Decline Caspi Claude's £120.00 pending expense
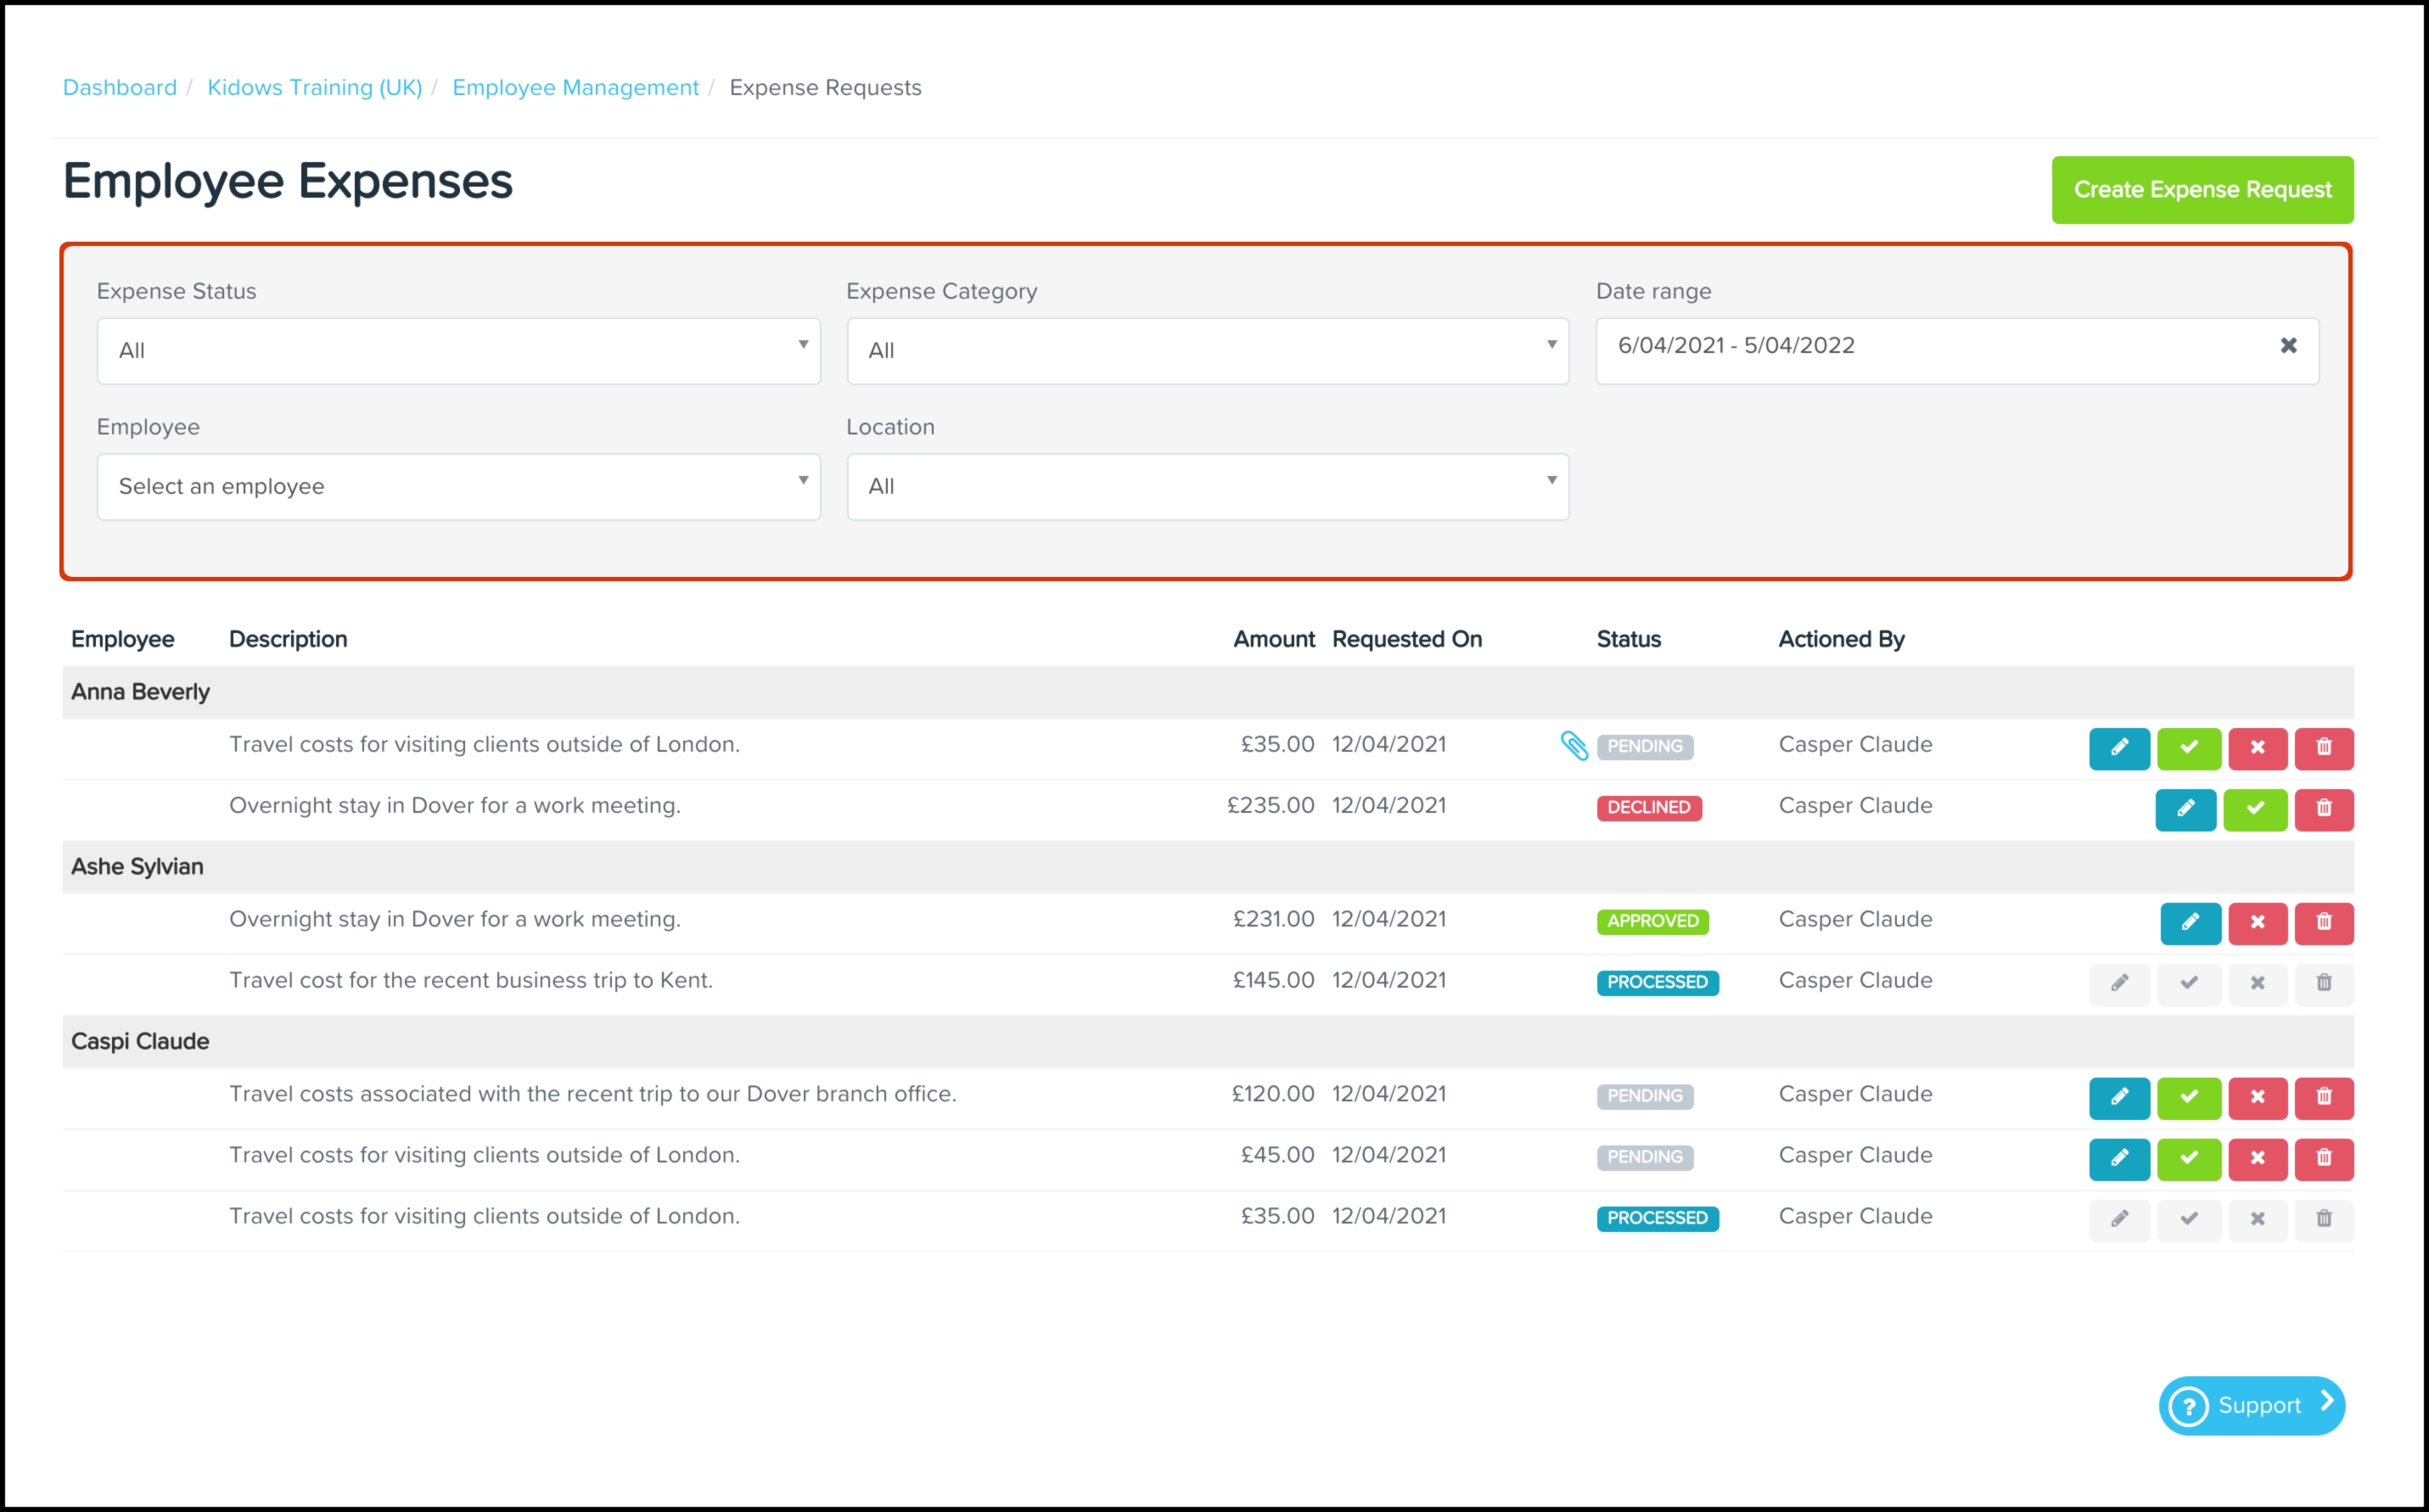The width and height of the screenshot is (2429, 1512). coord(2256,1097)
